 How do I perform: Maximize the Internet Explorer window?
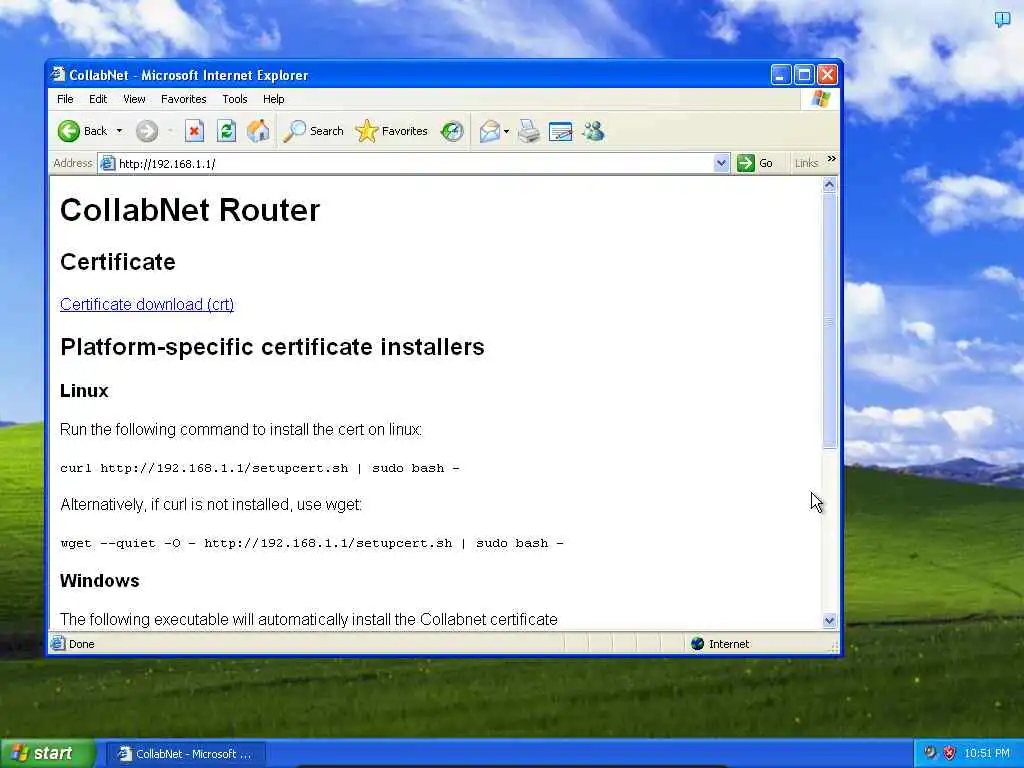click(x=804, y=75)
